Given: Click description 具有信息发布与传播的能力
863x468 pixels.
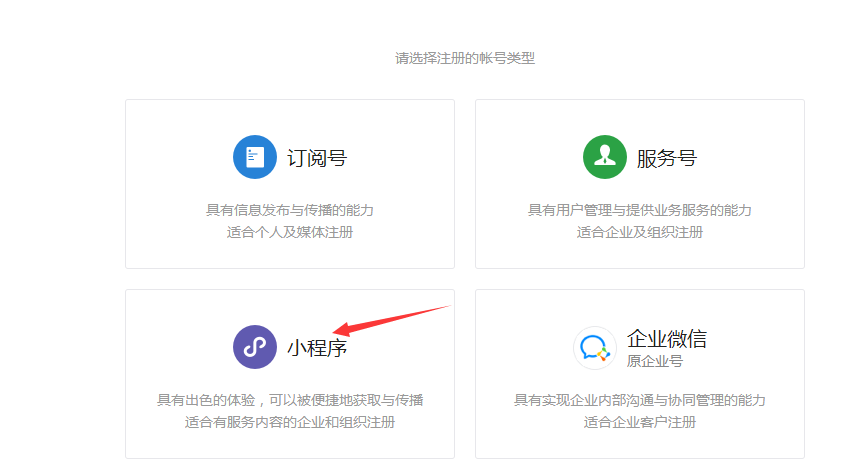Looking at the screenshot, I should point(290,210).
